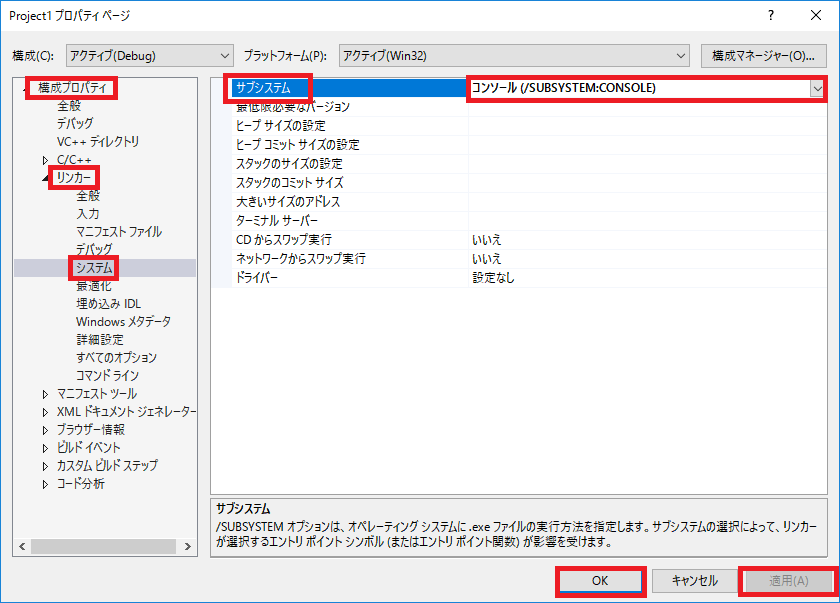Select 全般 under リンカー
The image size is (840, 603).
click(88, 195)
